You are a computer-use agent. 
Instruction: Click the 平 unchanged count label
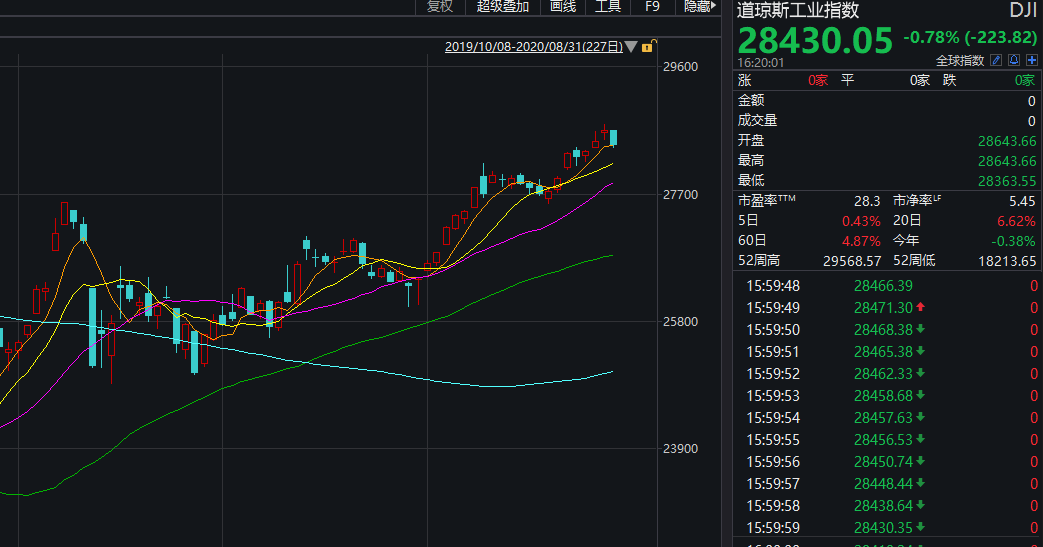click(x=847, y=81)
